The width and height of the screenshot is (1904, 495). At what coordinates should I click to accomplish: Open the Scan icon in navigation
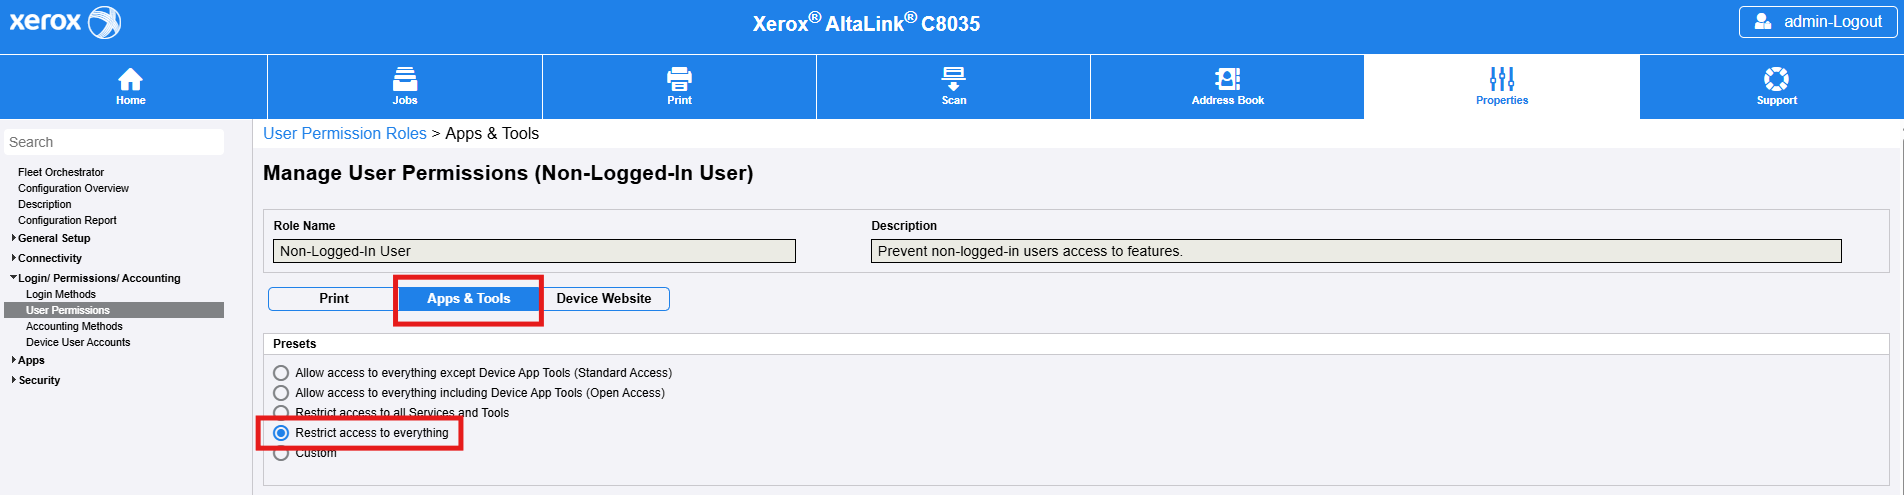tap(954, 79)
